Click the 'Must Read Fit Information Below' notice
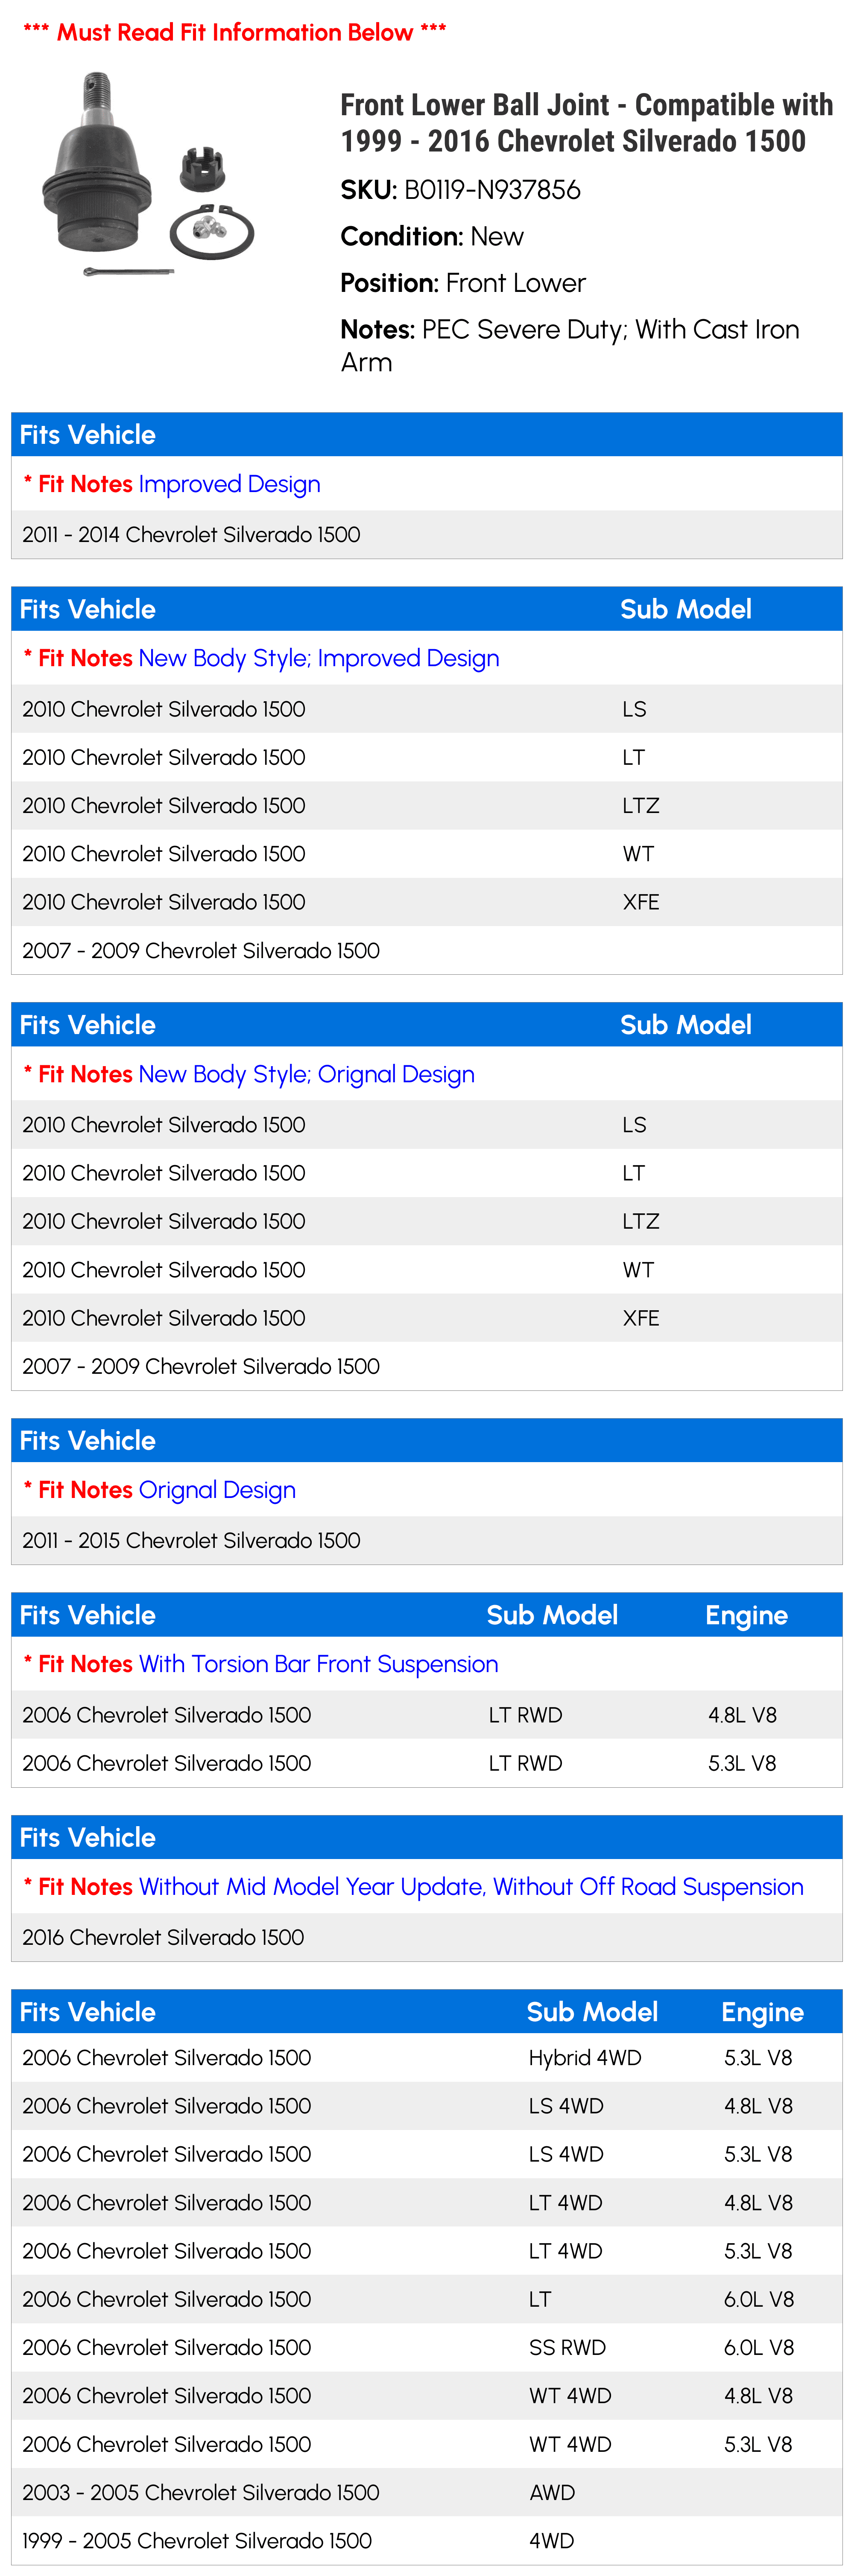The height and width of the screenshot is (2576, 854). (x=234, y=32)
